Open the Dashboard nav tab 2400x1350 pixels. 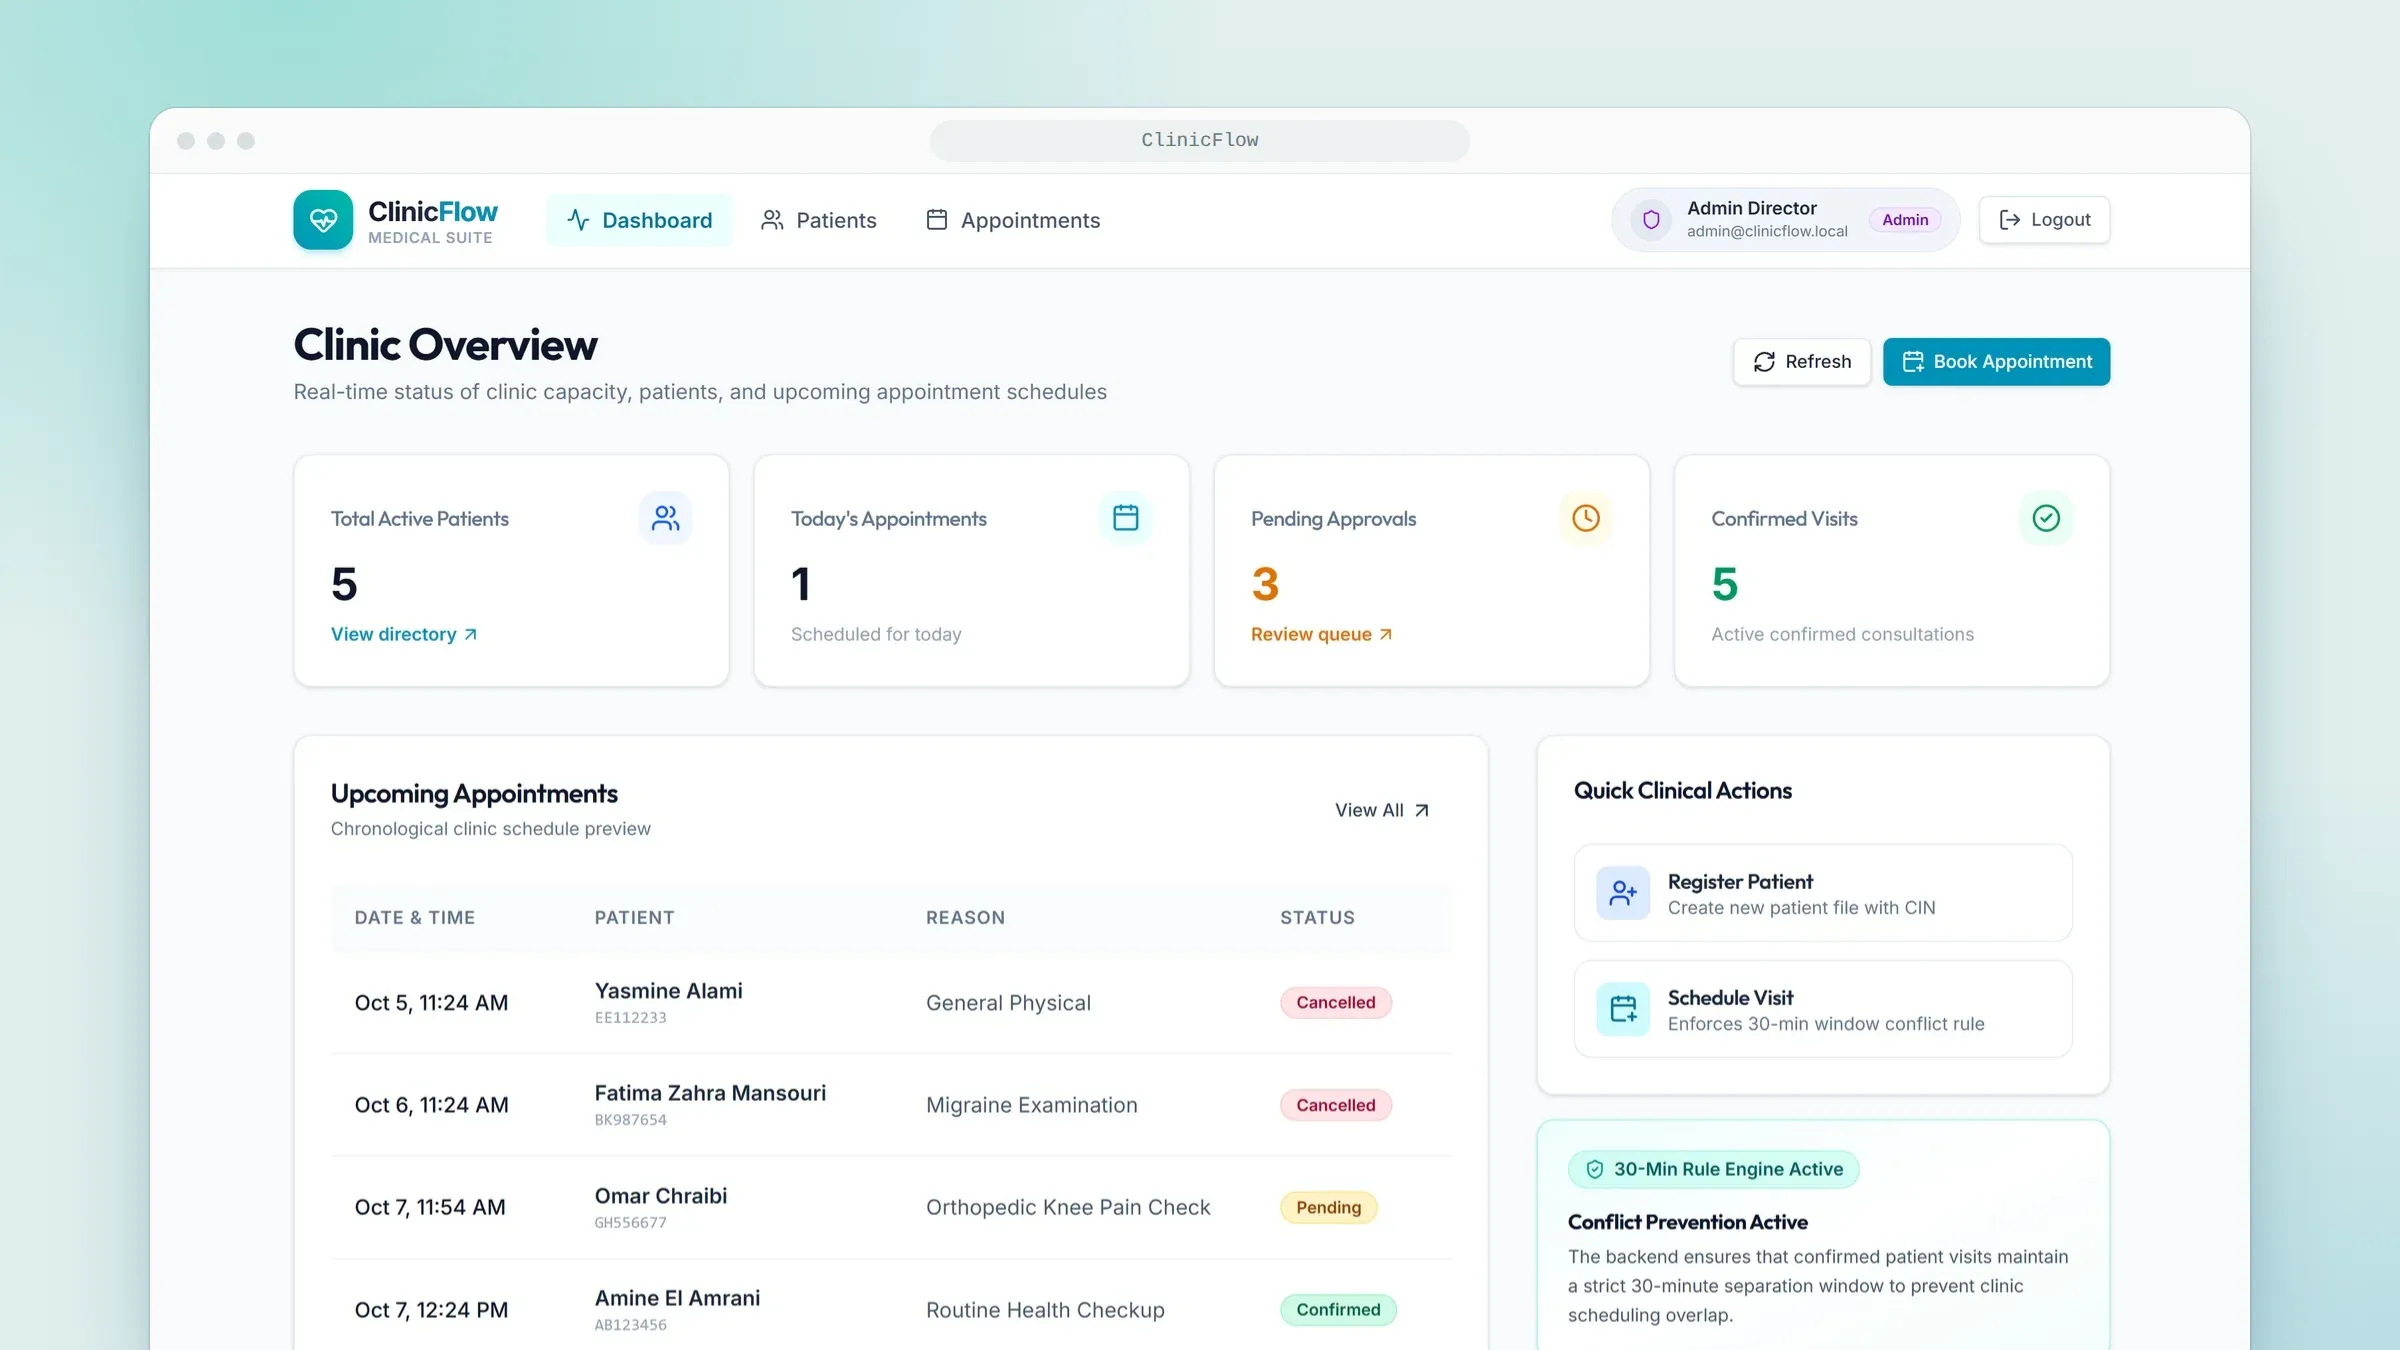pos(639,220)
